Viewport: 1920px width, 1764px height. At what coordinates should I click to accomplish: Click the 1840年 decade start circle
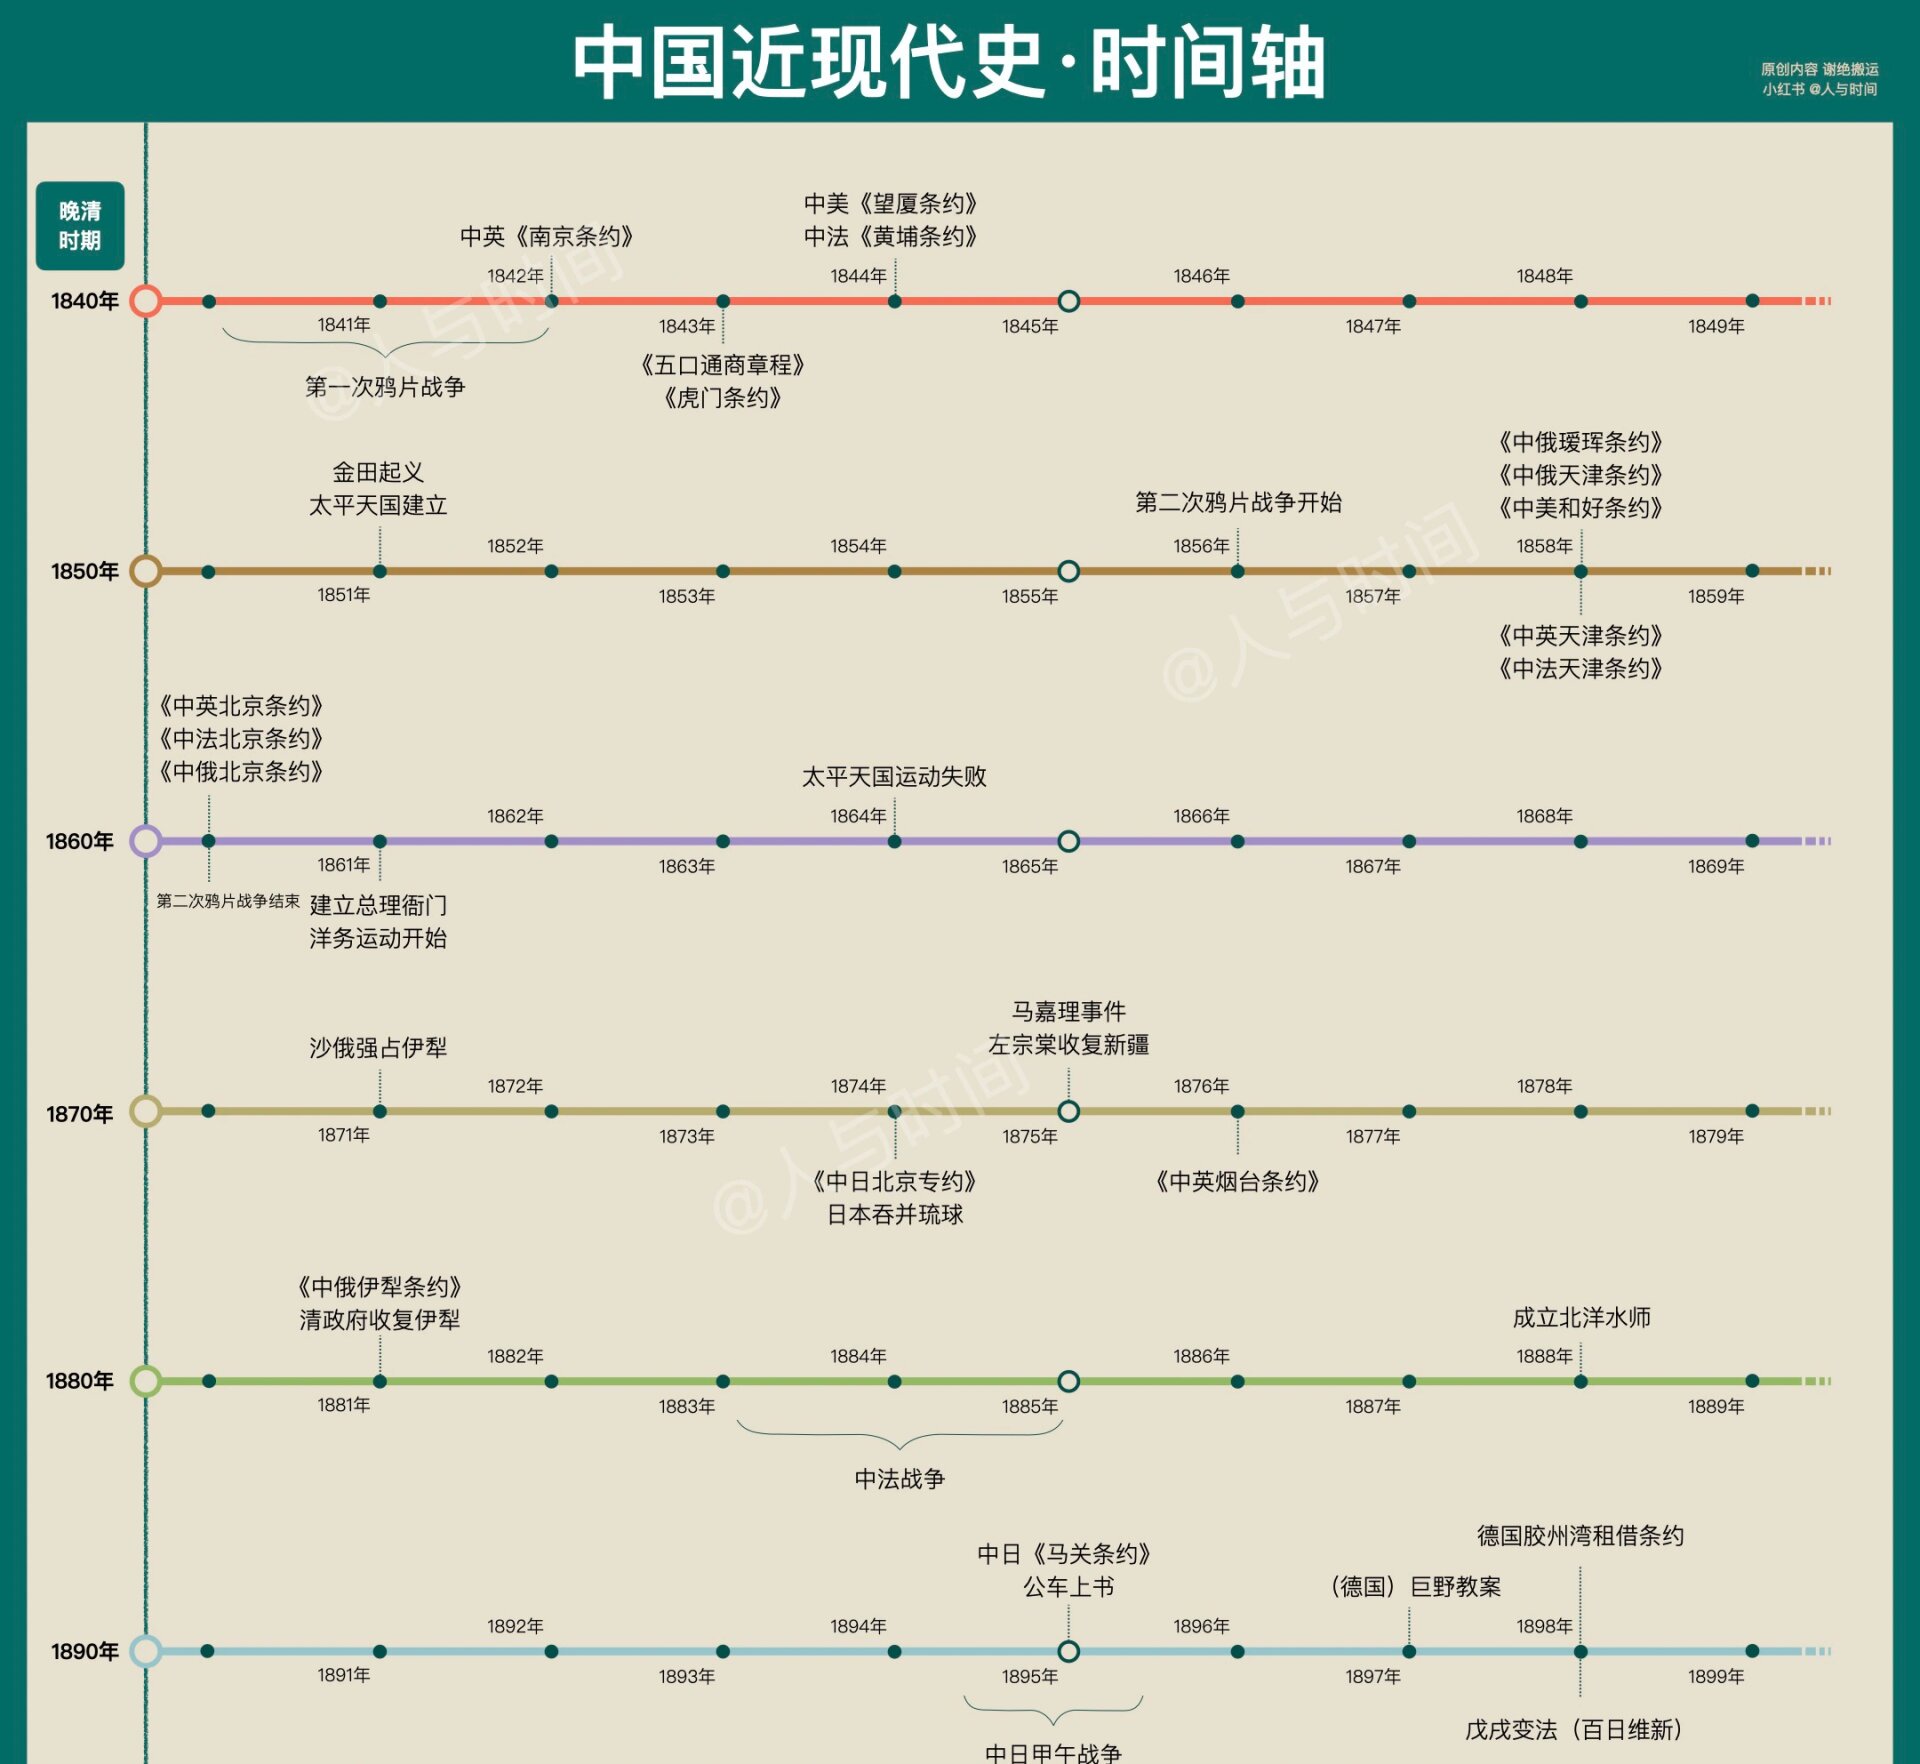[x=146, y=301]
